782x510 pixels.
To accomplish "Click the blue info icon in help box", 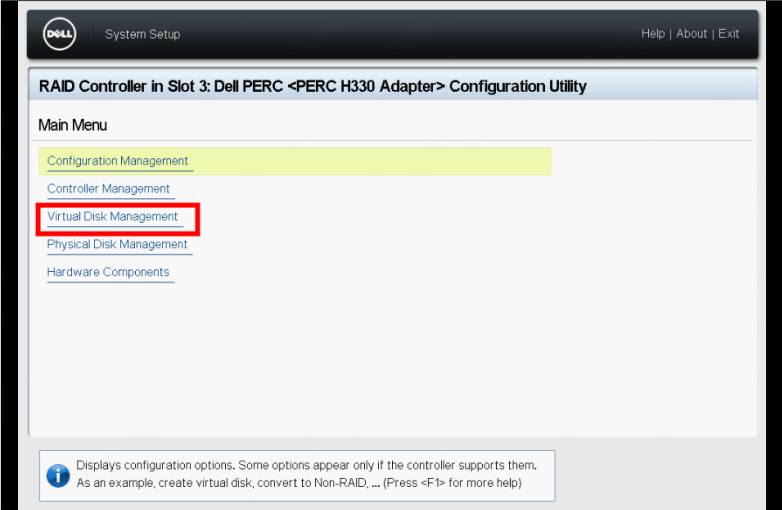I will [58, 476].
